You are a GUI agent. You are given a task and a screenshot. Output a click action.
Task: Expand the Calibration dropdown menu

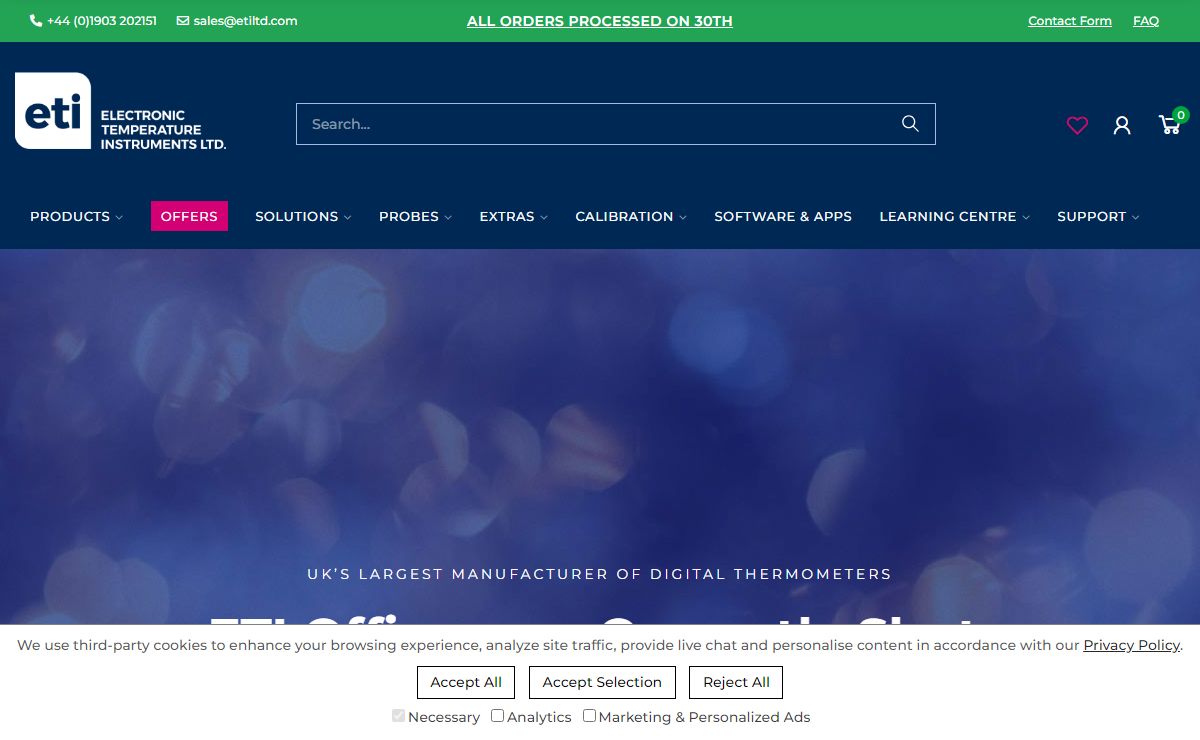(x=631, y=216)
